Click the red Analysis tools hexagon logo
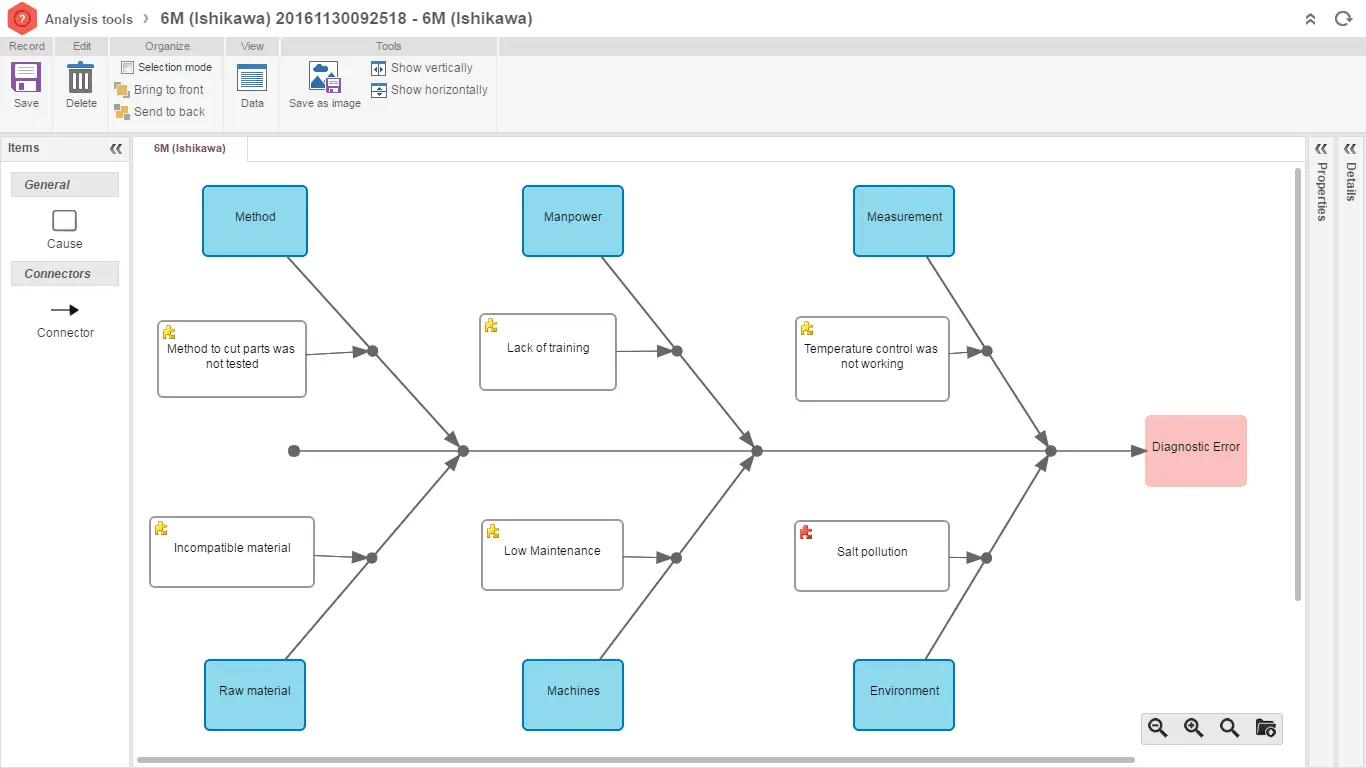The image size is (1366, 768). (x=22, y=18)
